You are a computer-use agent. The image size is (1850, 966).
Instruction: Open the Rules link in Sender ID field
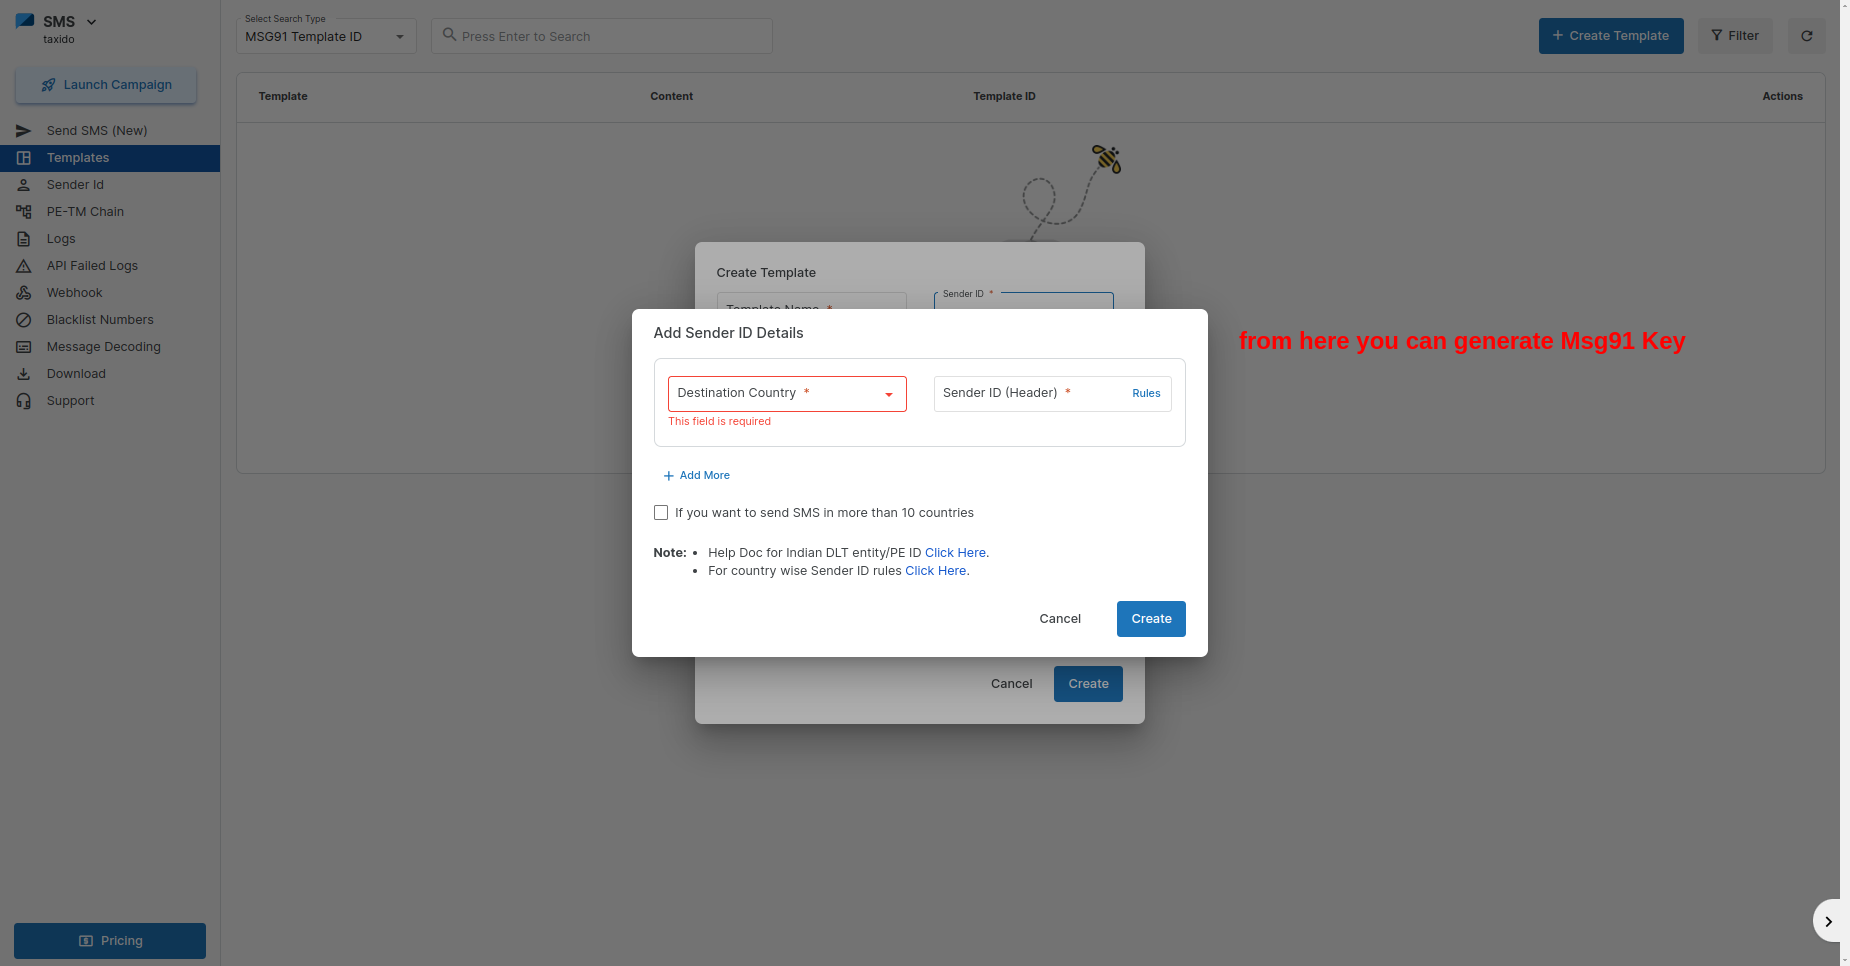click(x=1146, y=394)
